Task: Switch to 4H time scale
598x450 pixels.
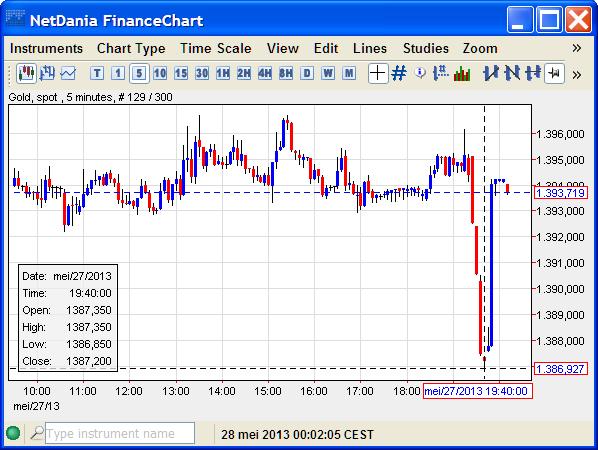Action: [265, 73]
